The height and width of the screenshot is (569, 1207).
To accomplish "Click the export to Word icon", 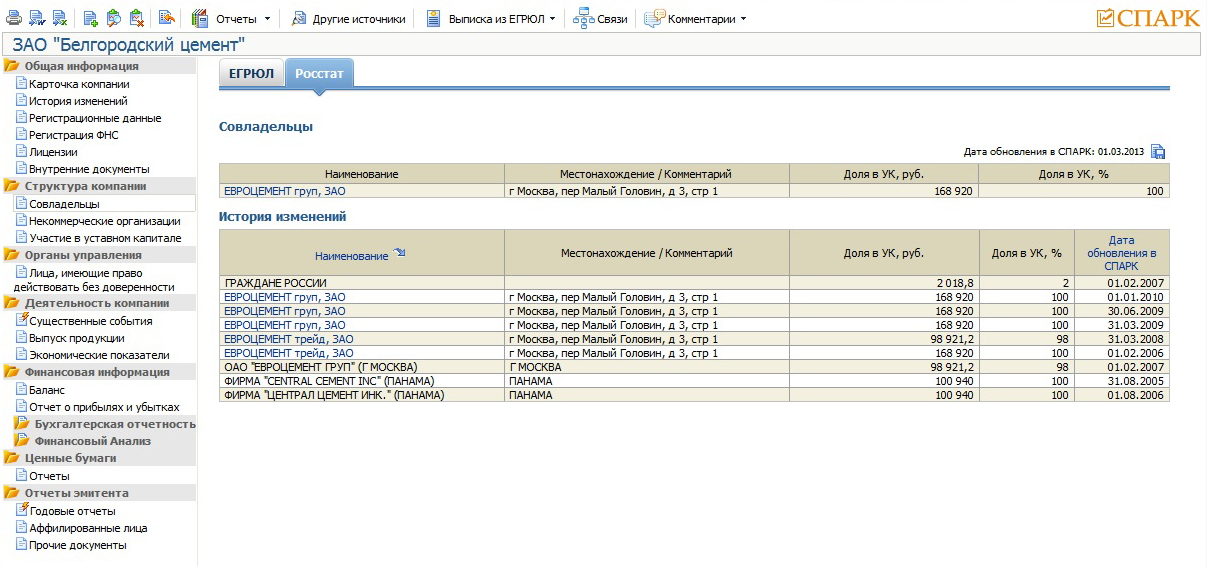I will [37, 19].
